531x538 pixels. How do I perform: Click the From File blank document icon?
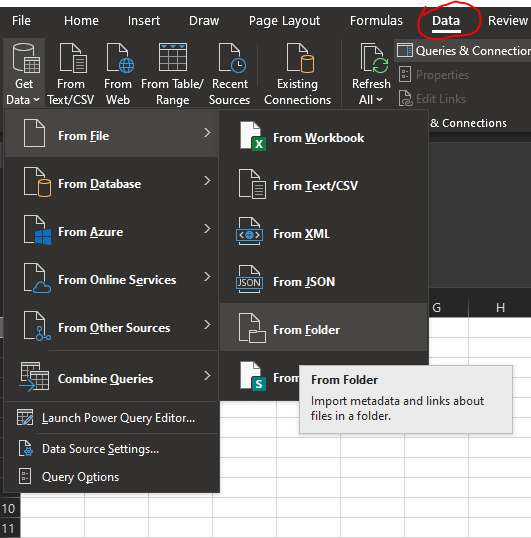coord(34,133)
